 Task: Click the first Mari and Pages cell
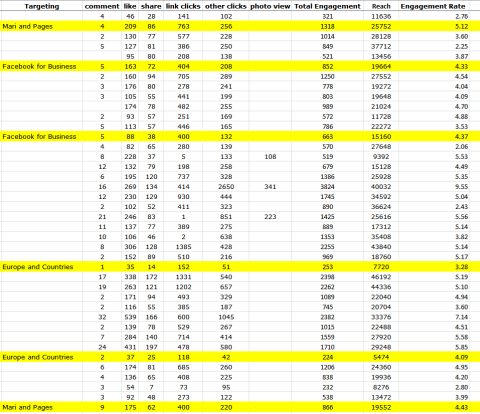(x=41, y=26)
